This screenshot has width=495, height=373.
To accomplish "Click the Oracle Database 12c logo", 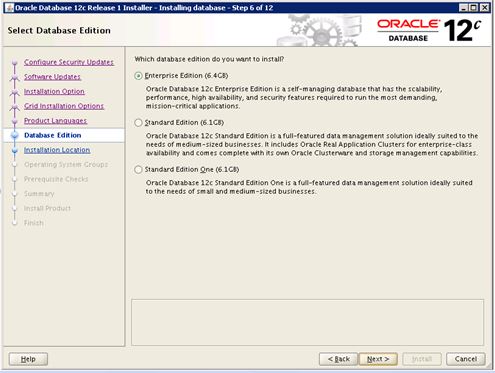I will (x=429, y=30).
